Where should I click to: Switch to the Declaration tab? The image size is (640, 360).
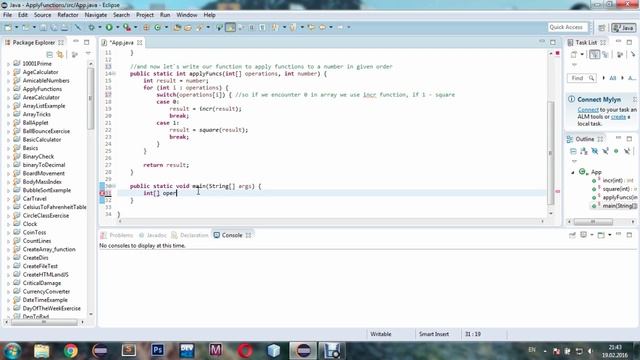coord(190,235)
